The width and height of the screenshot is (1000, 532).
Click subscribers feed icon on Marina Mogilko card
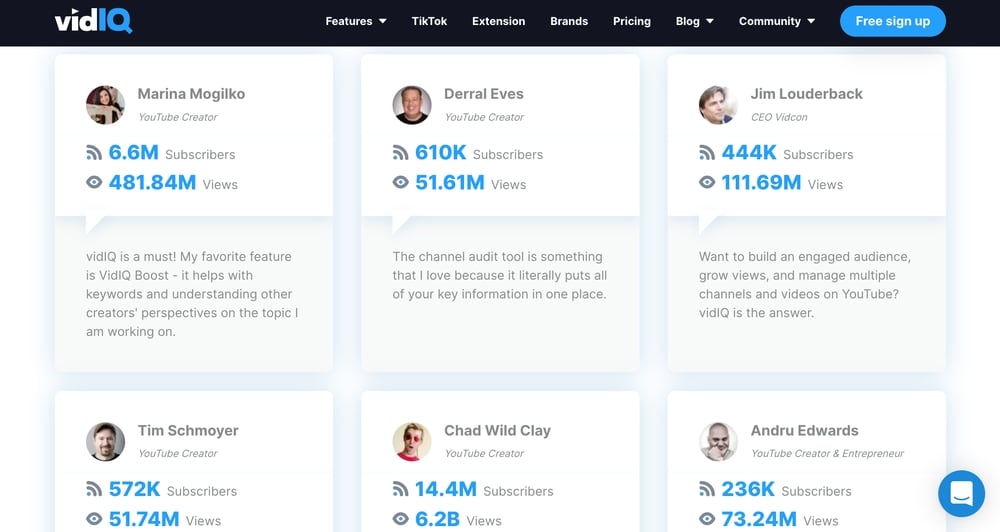94,153
